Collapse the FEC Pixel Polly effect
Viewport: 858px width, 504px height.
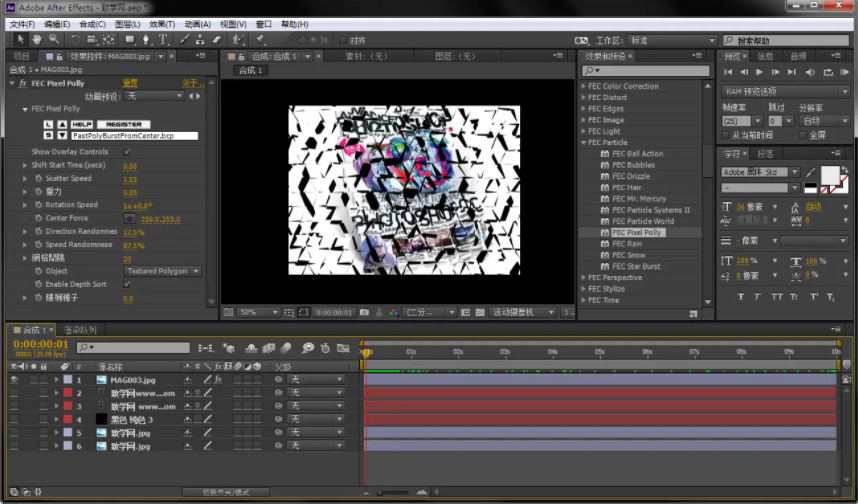[x=12, y=83]
